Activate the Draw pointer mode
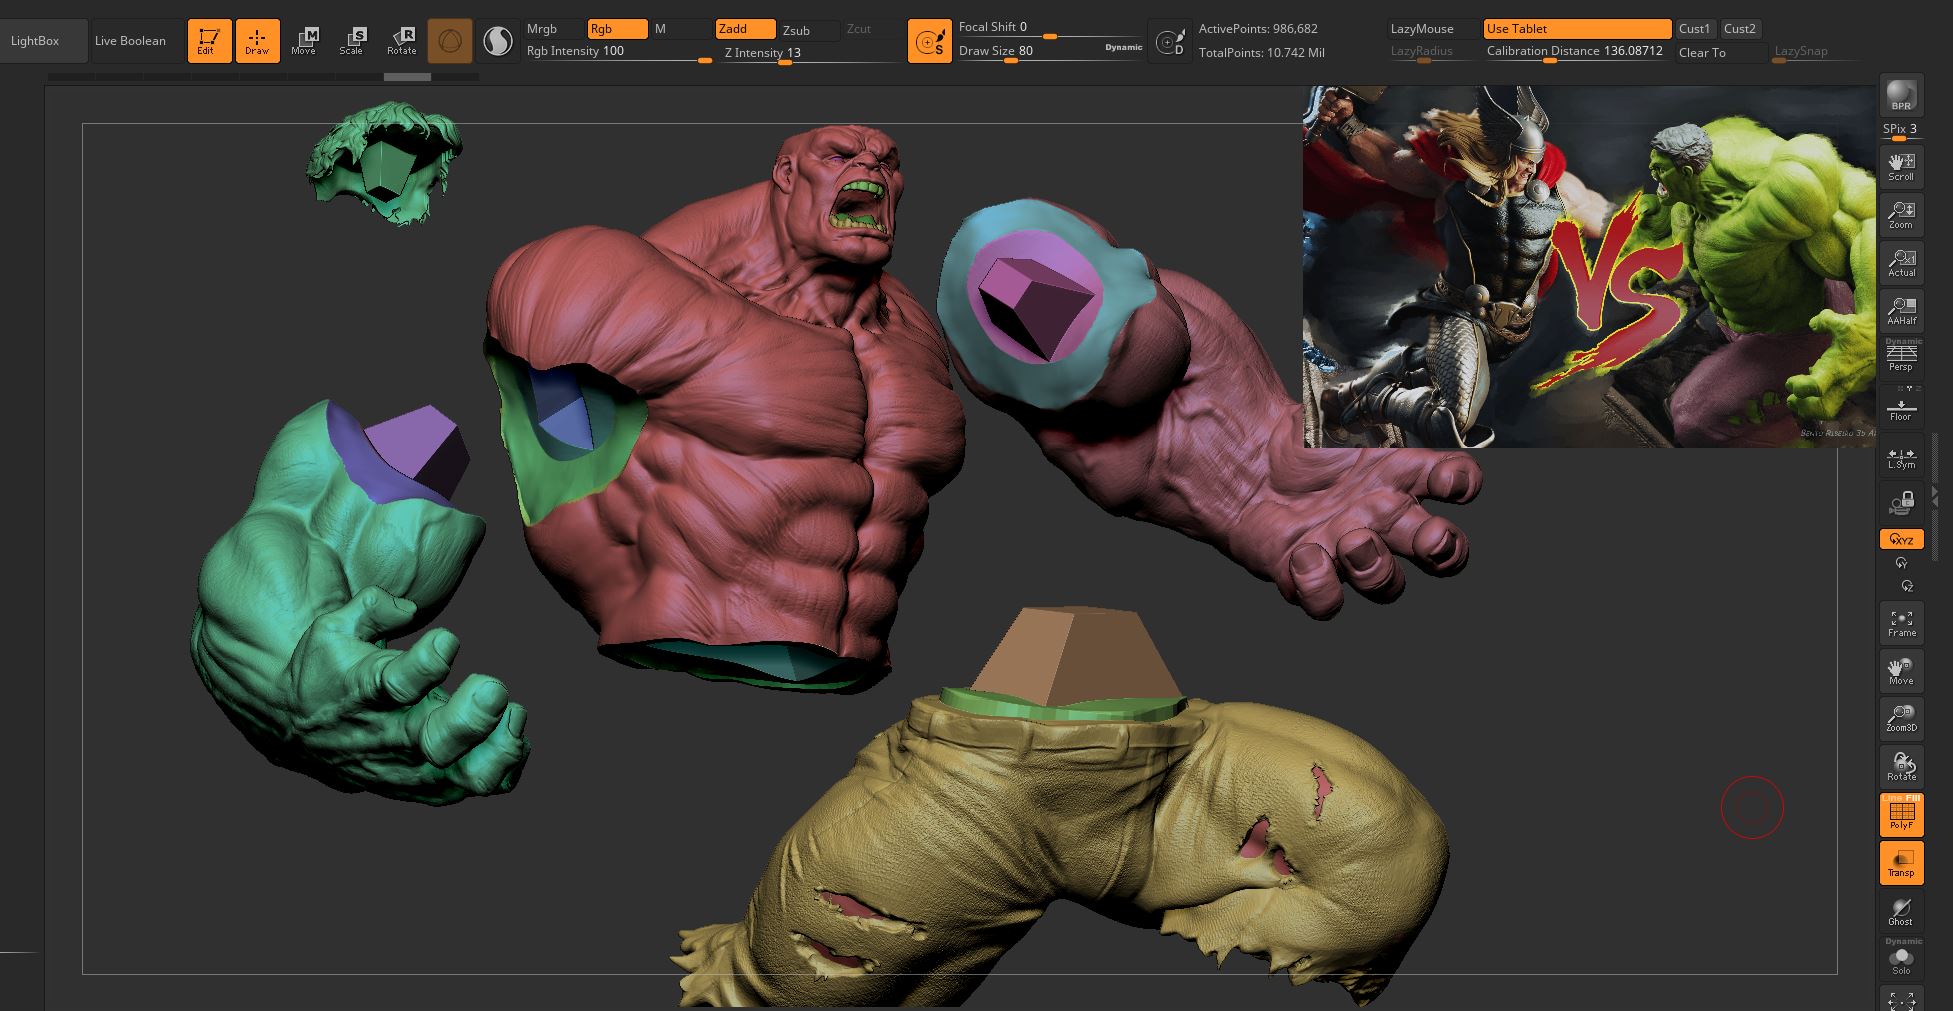 pyautogui.click(x=257, y=41)
